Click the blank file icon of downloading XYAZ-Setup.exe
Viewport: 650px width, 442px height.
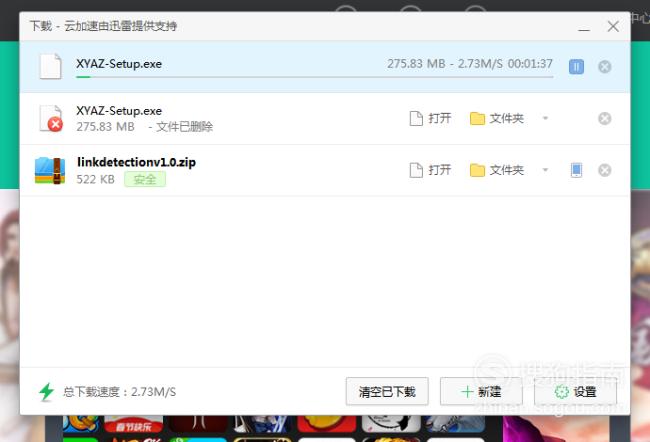(x=51, y=66)
